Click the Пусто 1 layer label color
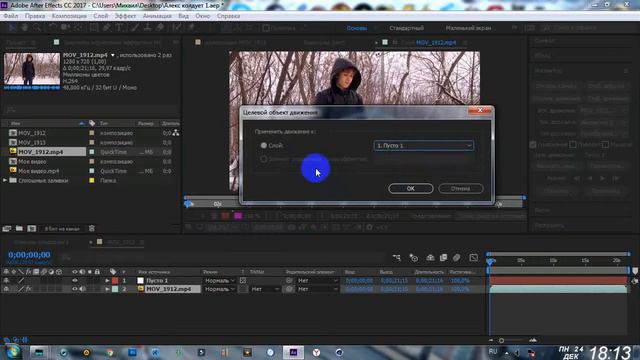The image size is (640, 360). tap(115, 280)
